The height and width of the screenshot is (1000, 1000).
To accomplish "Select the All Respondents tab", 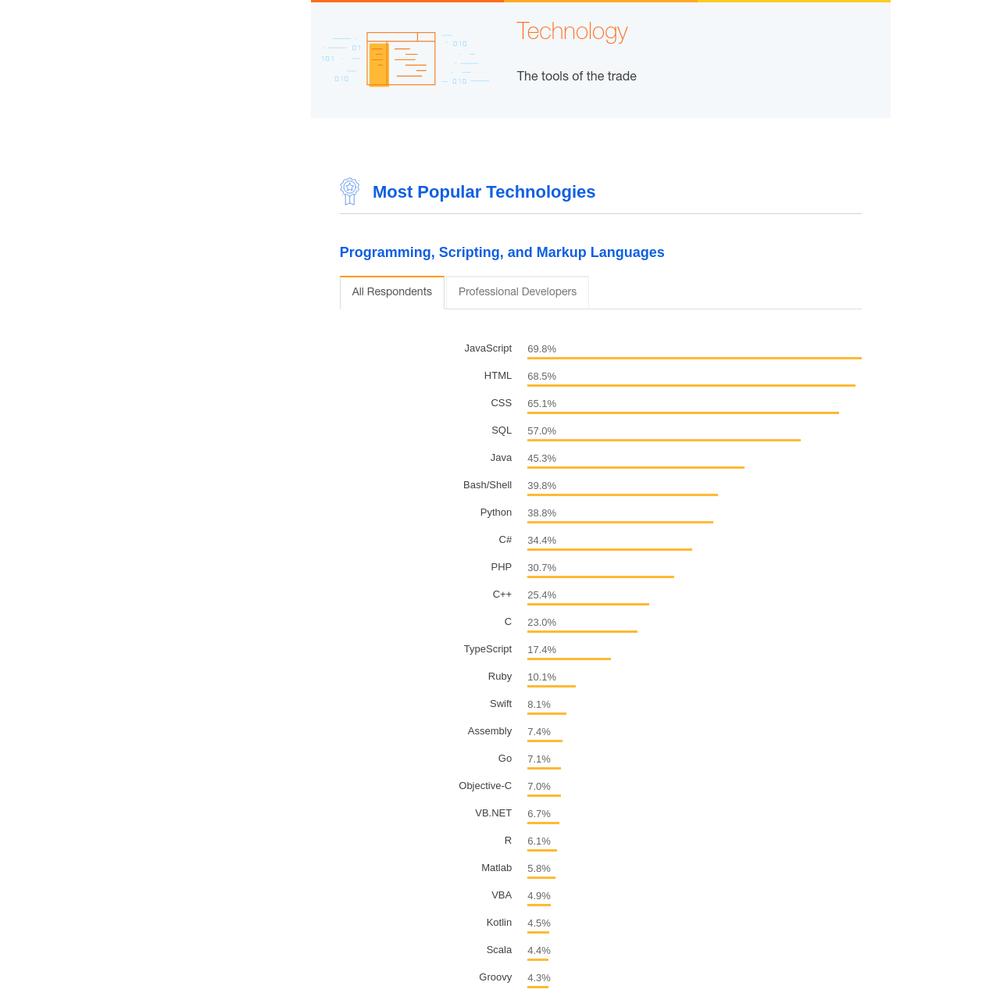I will [392, 292].
